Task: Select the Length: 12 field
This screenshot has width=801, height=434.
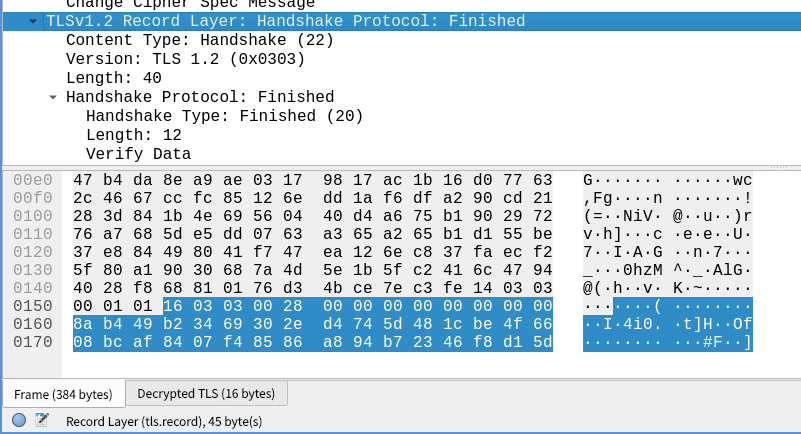Action: (134, 135)
